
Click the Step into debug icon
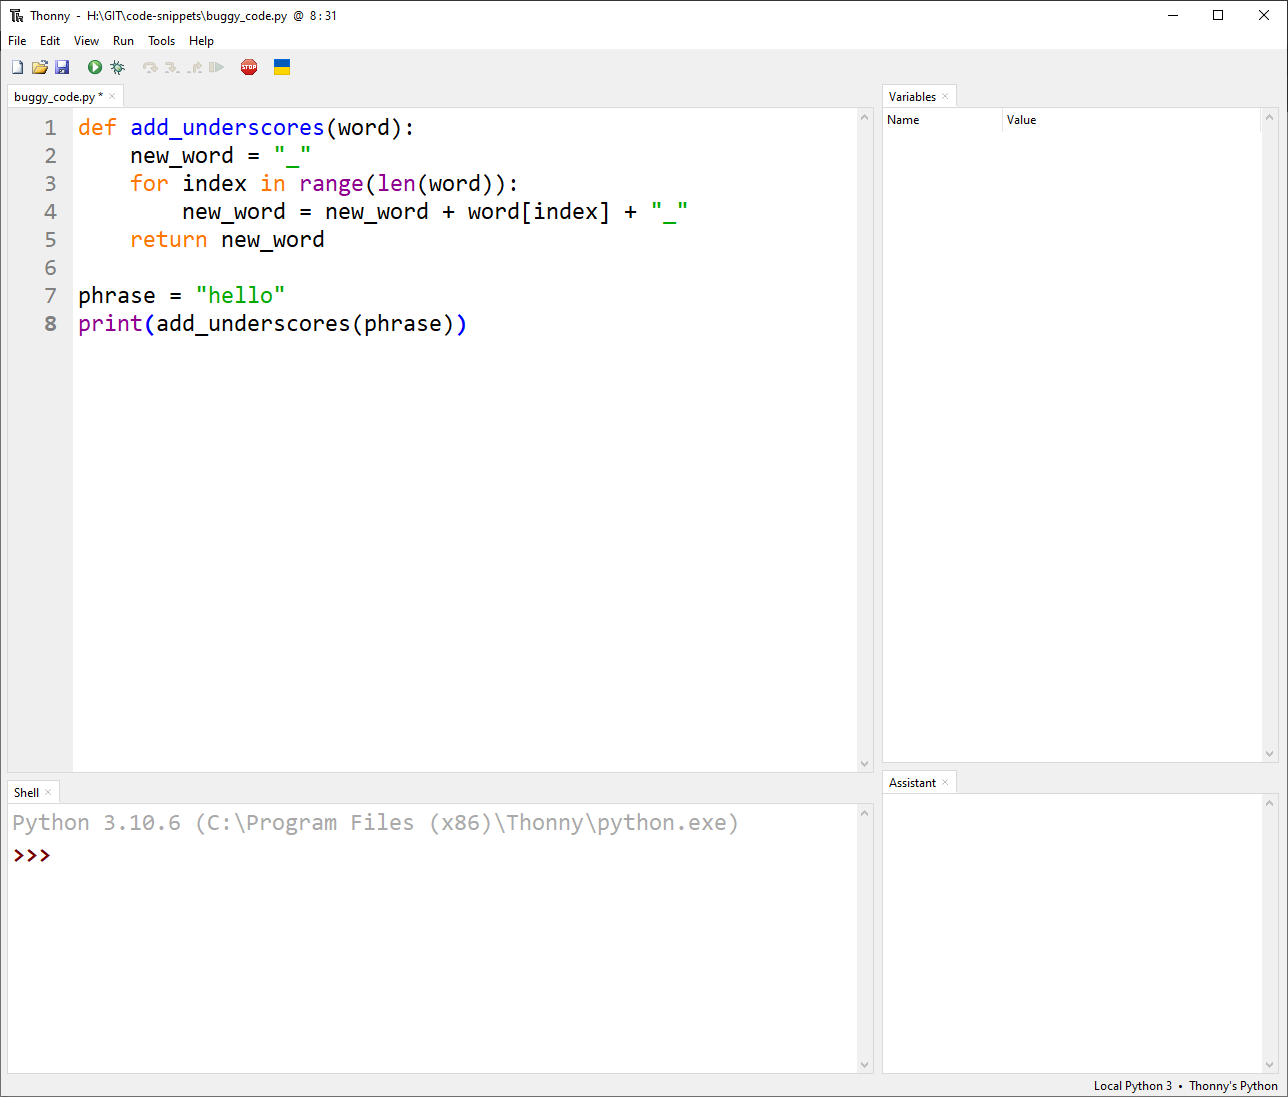[x=172, y=67]
